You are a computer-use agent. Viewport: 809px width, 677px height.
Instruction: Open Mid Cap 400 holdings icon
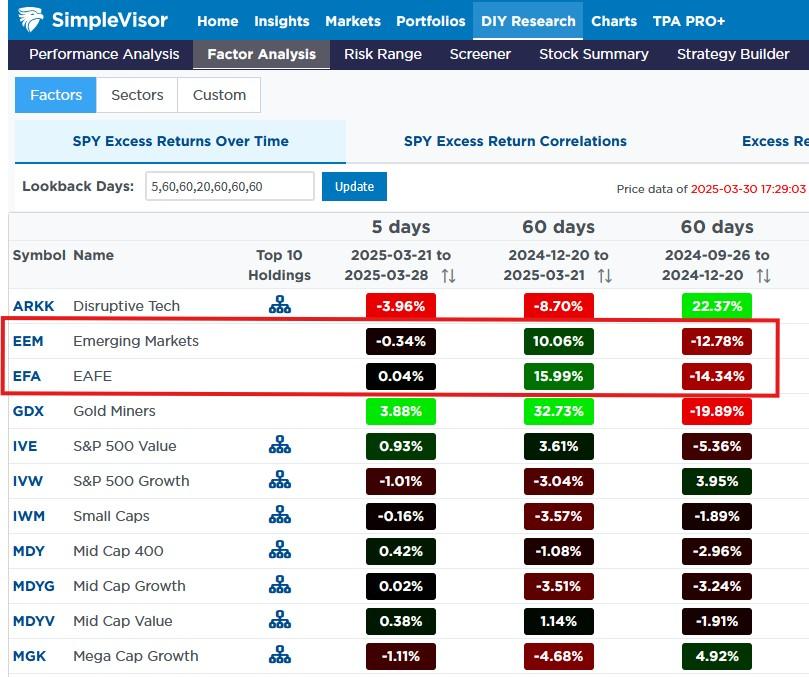(x=279, y=550)
